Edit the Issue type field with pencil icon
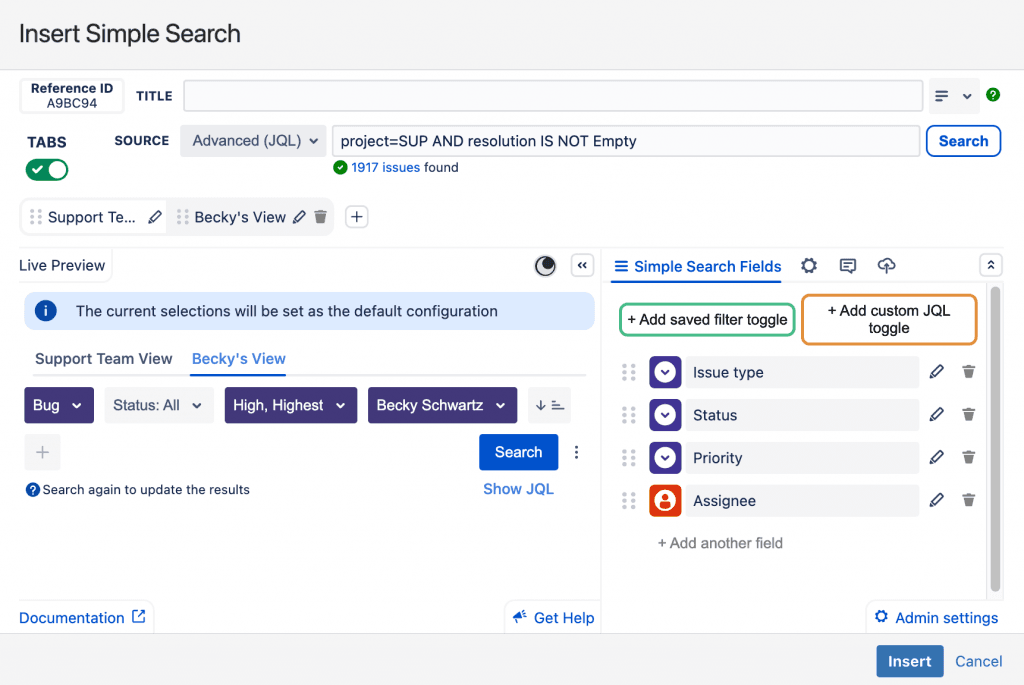Image resolution: width=1024 pixels, height=685 pixels. tap(936, 372)
